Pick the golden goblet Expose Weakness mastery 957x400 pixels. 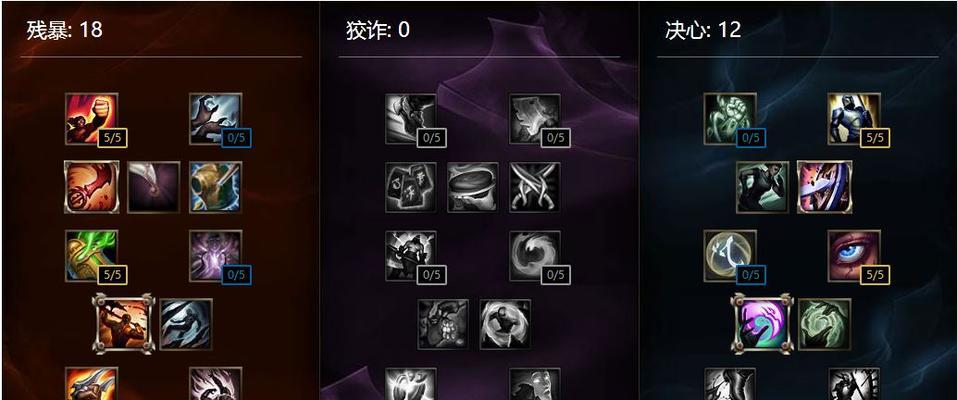215,187
